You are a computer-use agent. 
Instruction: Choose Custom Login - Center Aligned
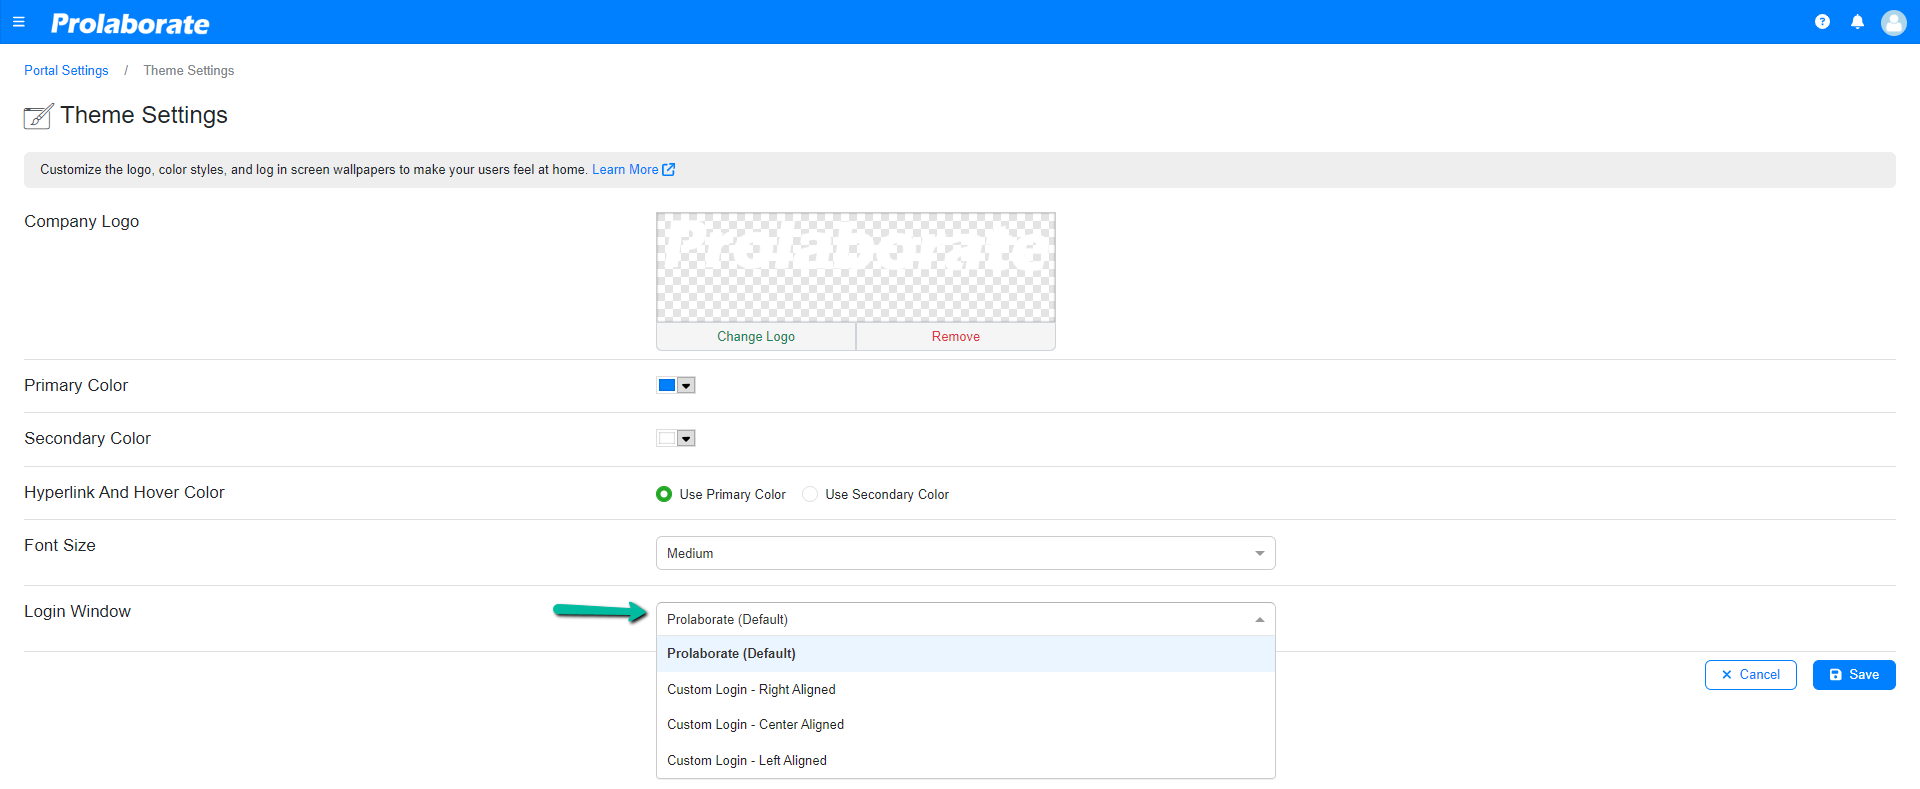[x=966, y=725]
